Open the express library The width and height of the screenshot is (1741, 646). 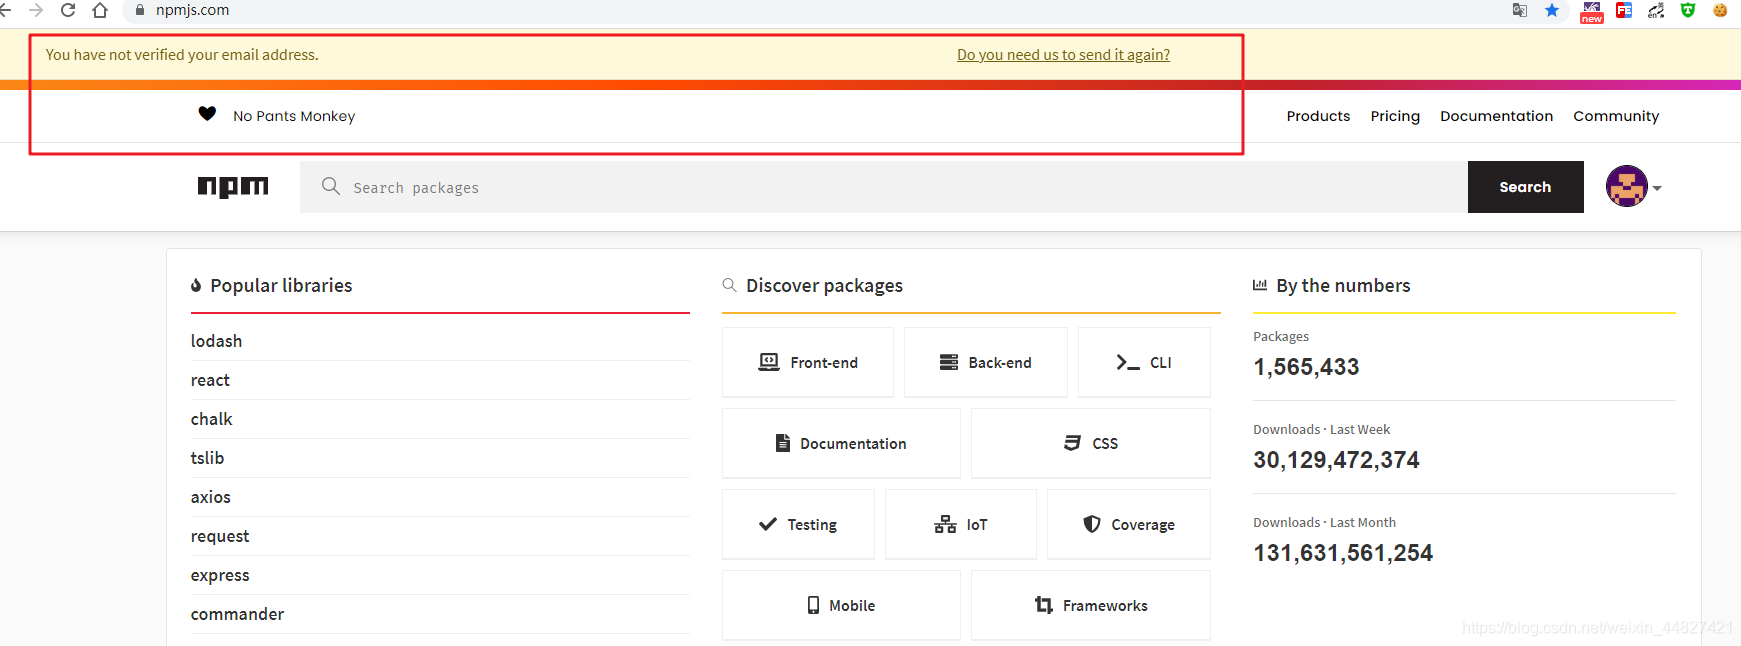(x=220, y=575)
